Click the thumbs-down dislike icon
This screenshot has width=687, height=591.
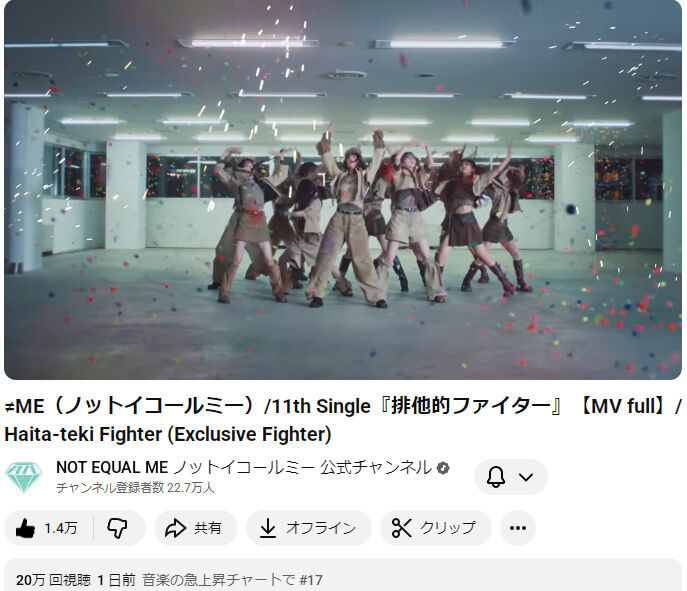(117, 528)
